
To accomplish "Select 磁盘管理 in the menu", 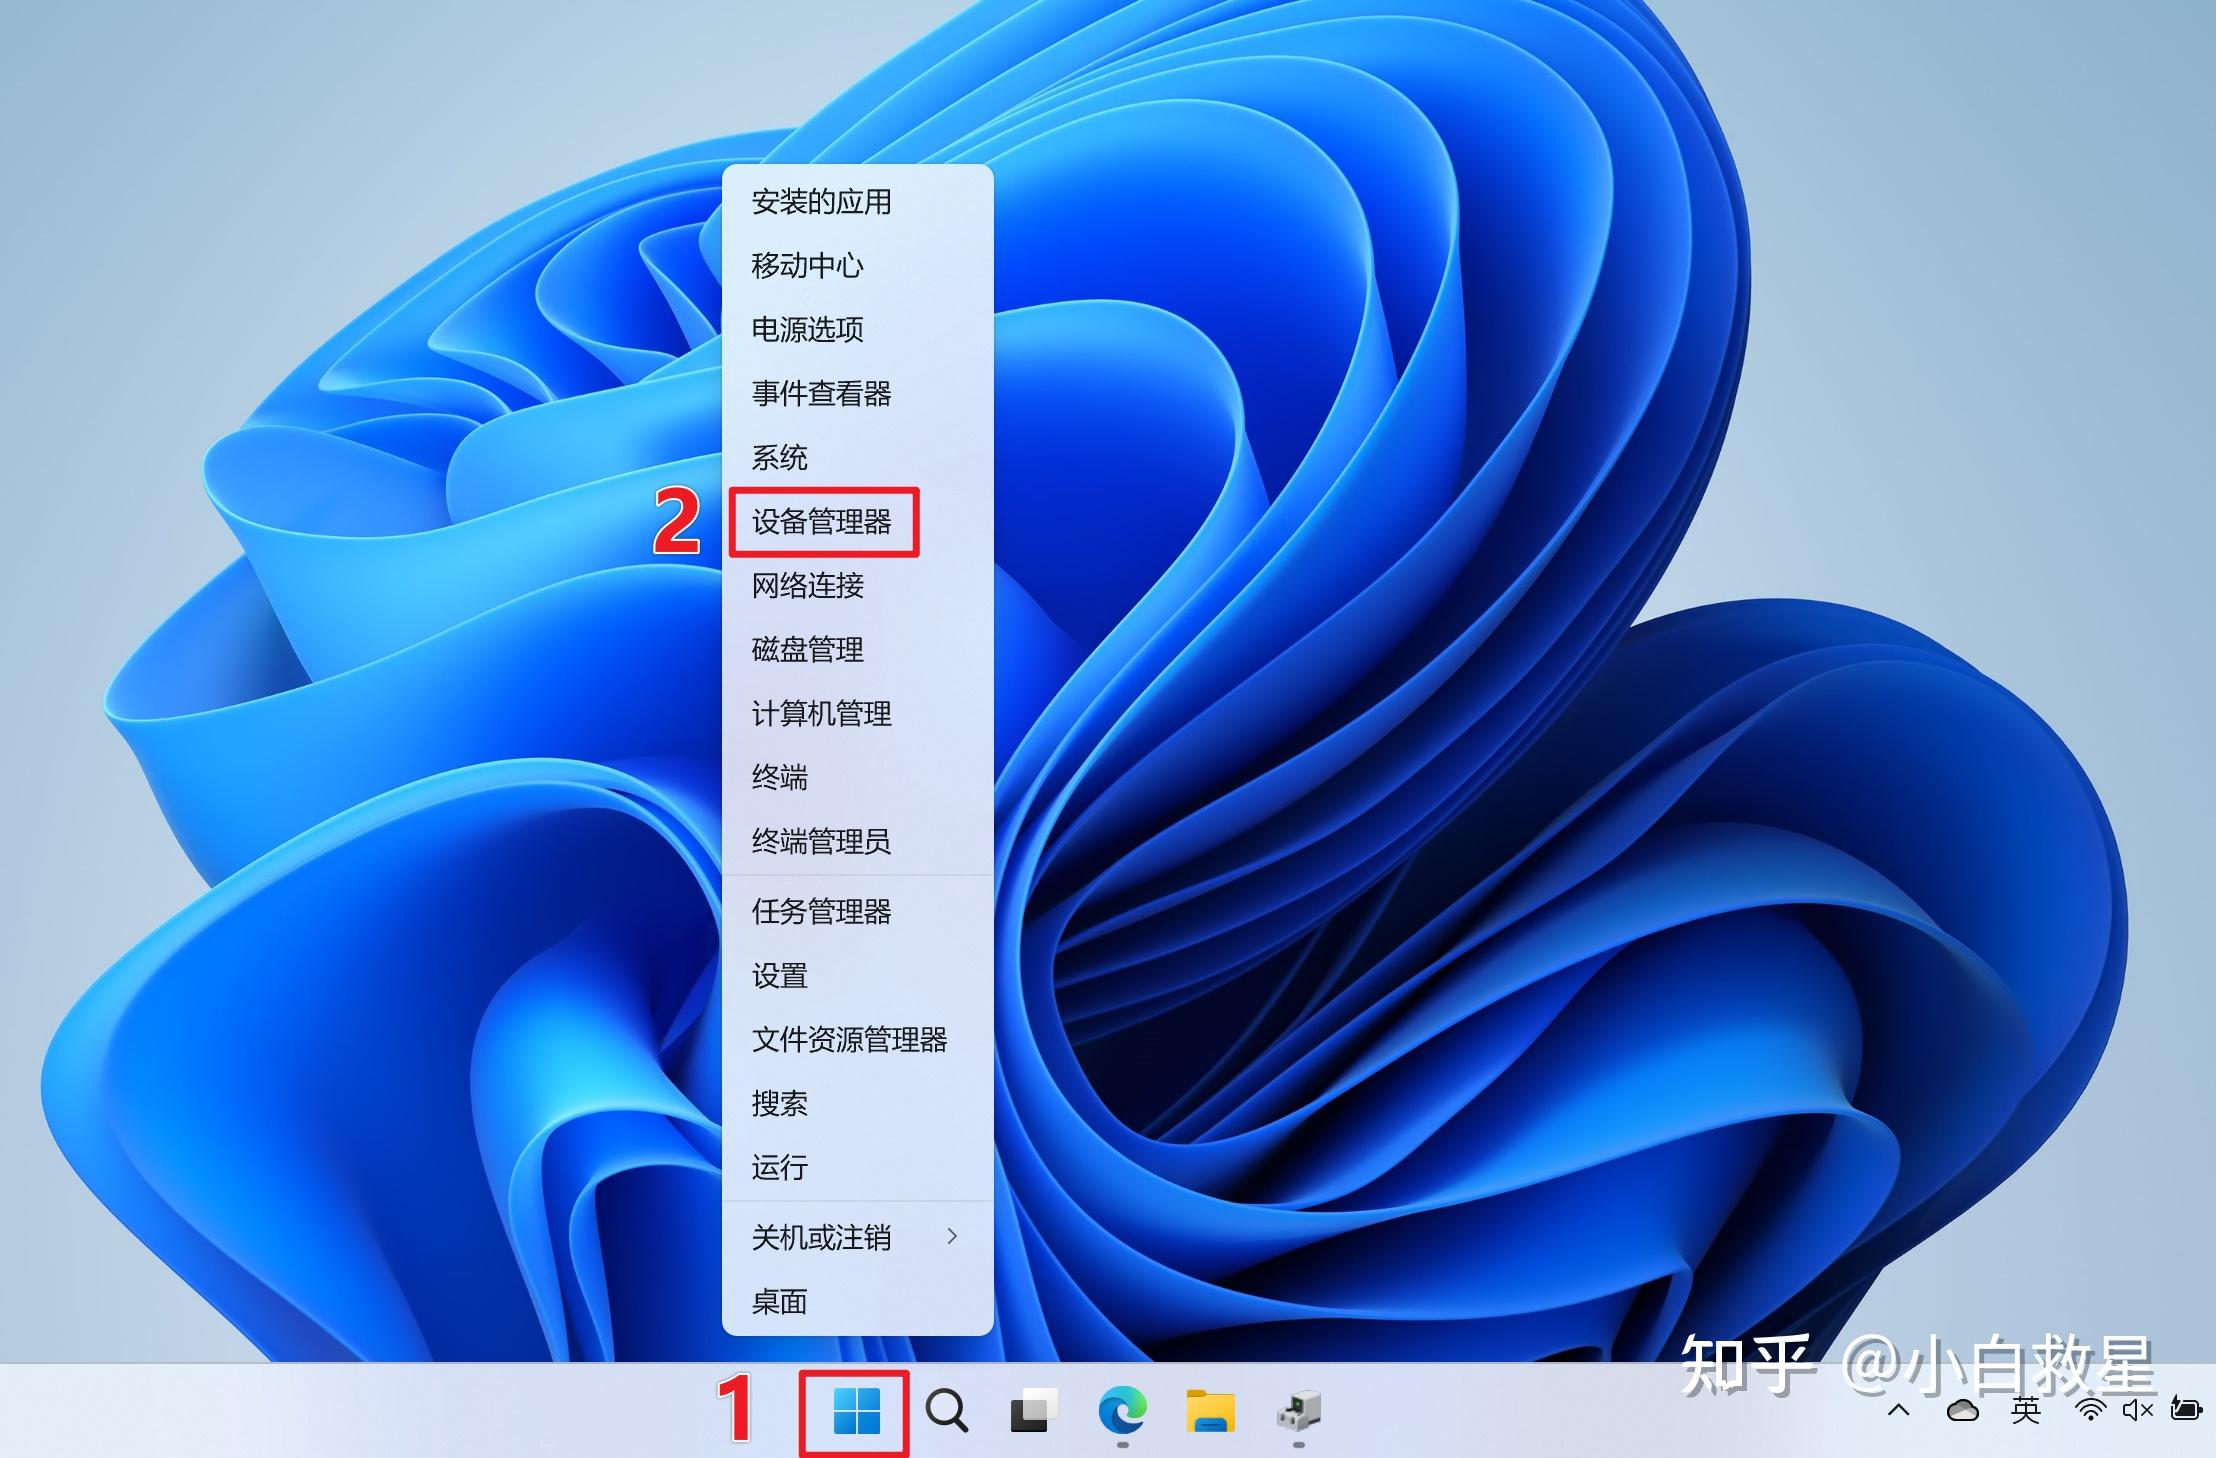I will coord(809,650).
